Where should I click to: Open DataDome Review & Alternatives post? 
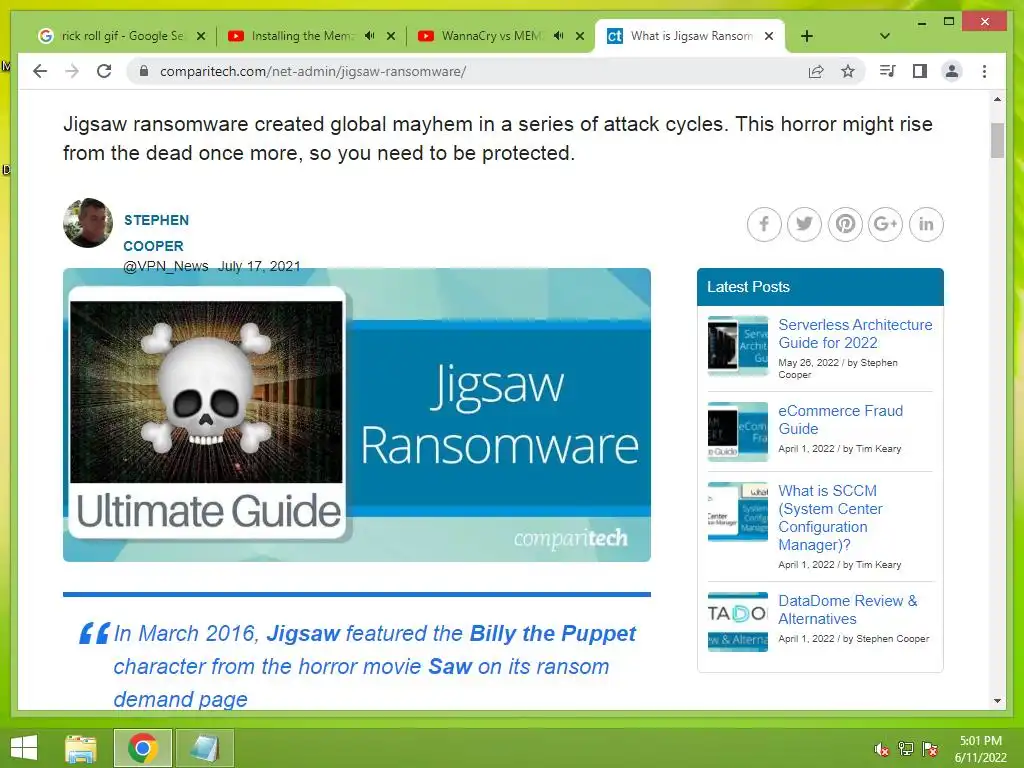pyautogui.click(x=848, y=609)
